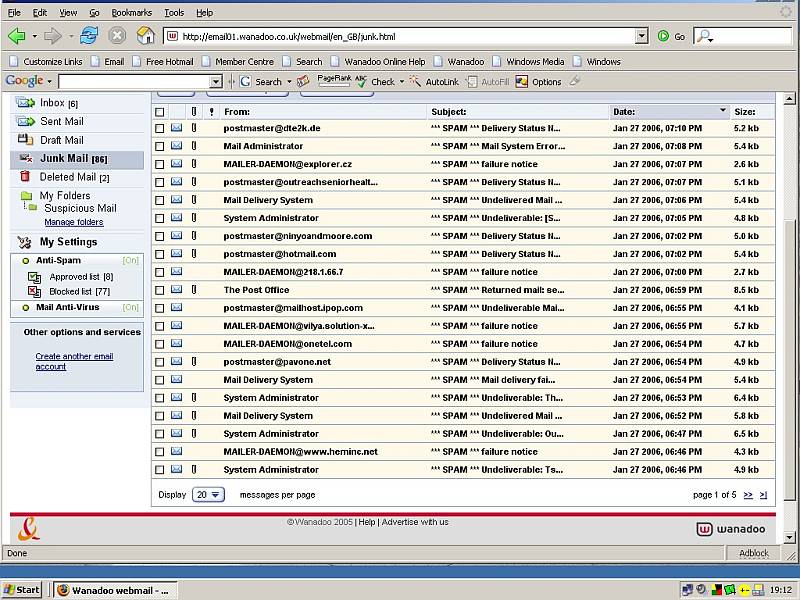
Task: Open the messages per page dropdown
Action: (x=208, y=495)
